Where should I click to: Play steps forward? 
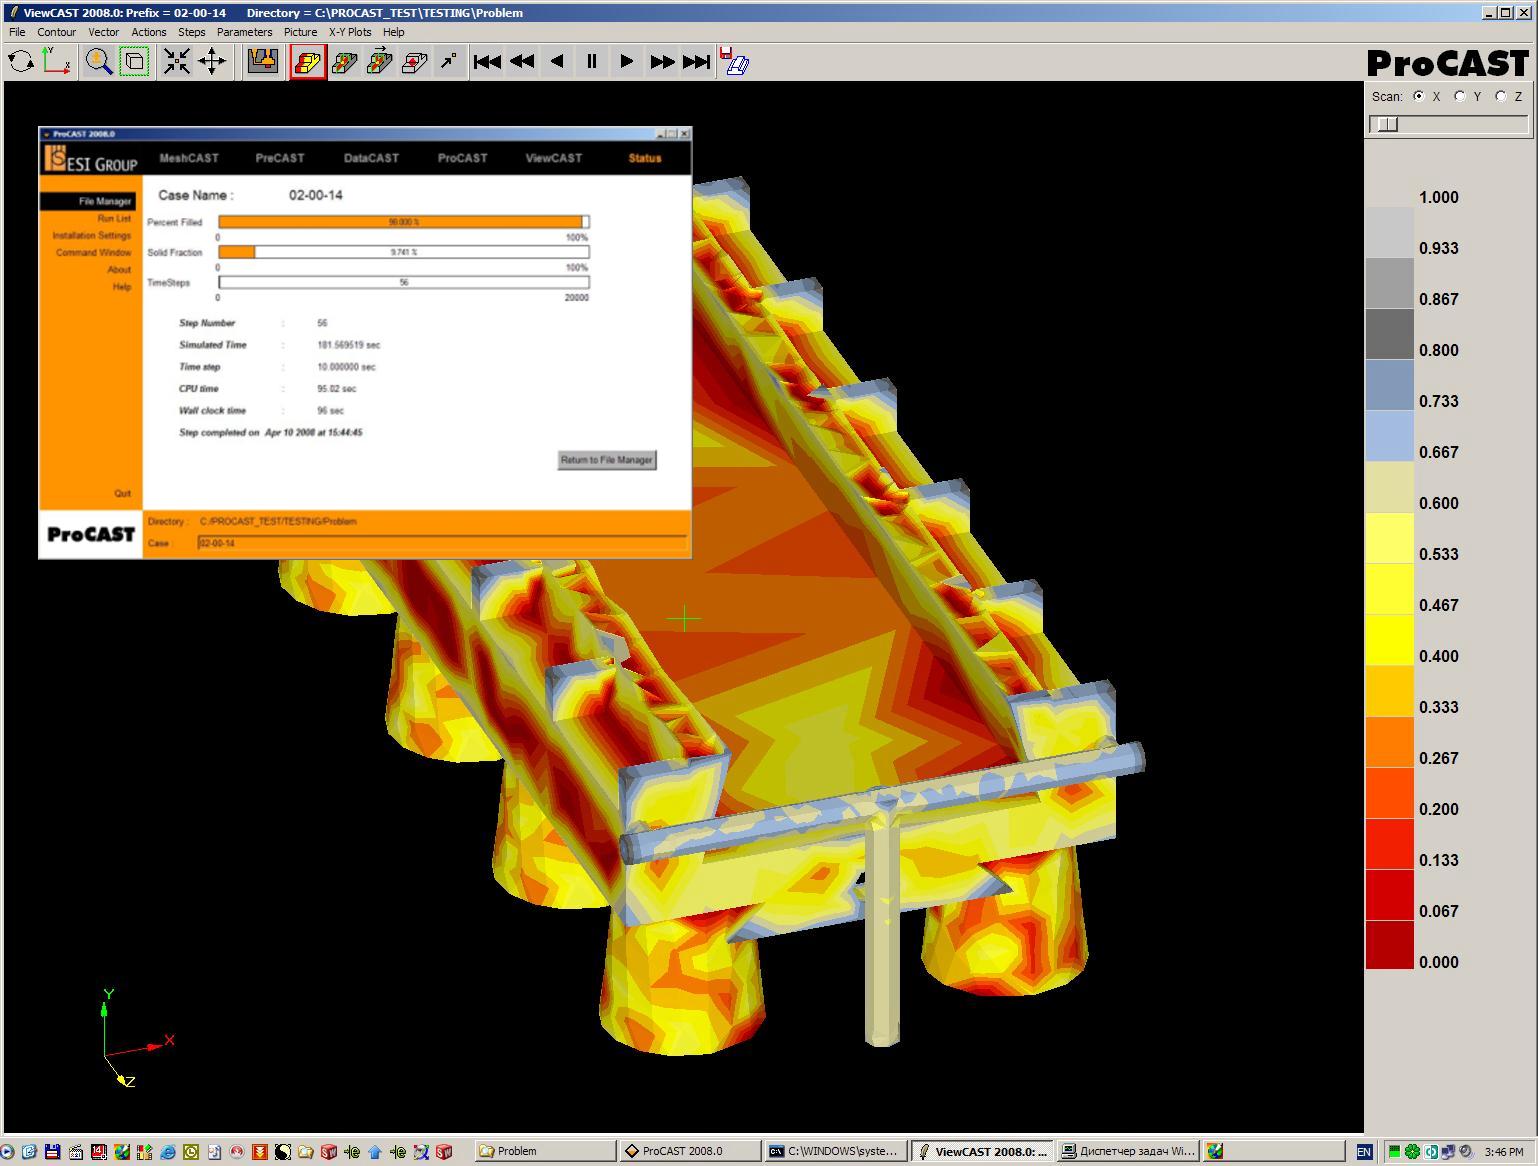click(x=627, y=62)
